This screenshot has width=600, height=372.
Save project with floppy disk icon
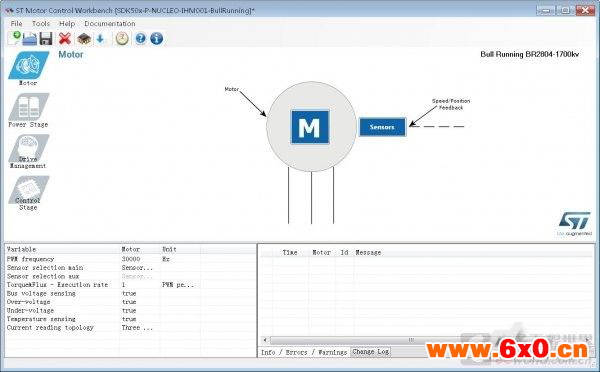pyautogui.click(x=46, y=39)
